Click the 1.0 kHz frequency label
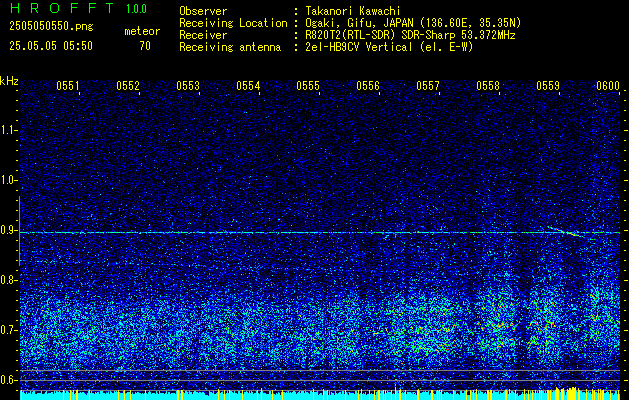Image resolution: width=629 pixels, height=400 pixels. (8, 181)
